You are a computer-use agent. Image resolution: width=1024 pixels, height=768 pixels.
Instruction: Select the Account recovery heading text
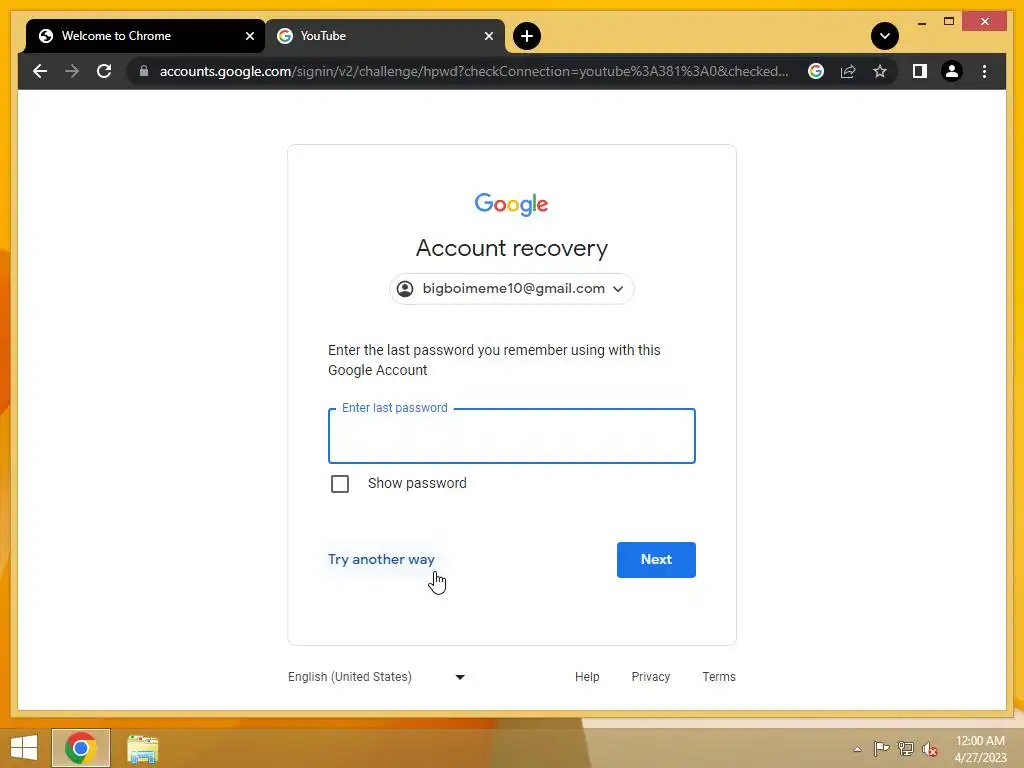tap(511, 248)
